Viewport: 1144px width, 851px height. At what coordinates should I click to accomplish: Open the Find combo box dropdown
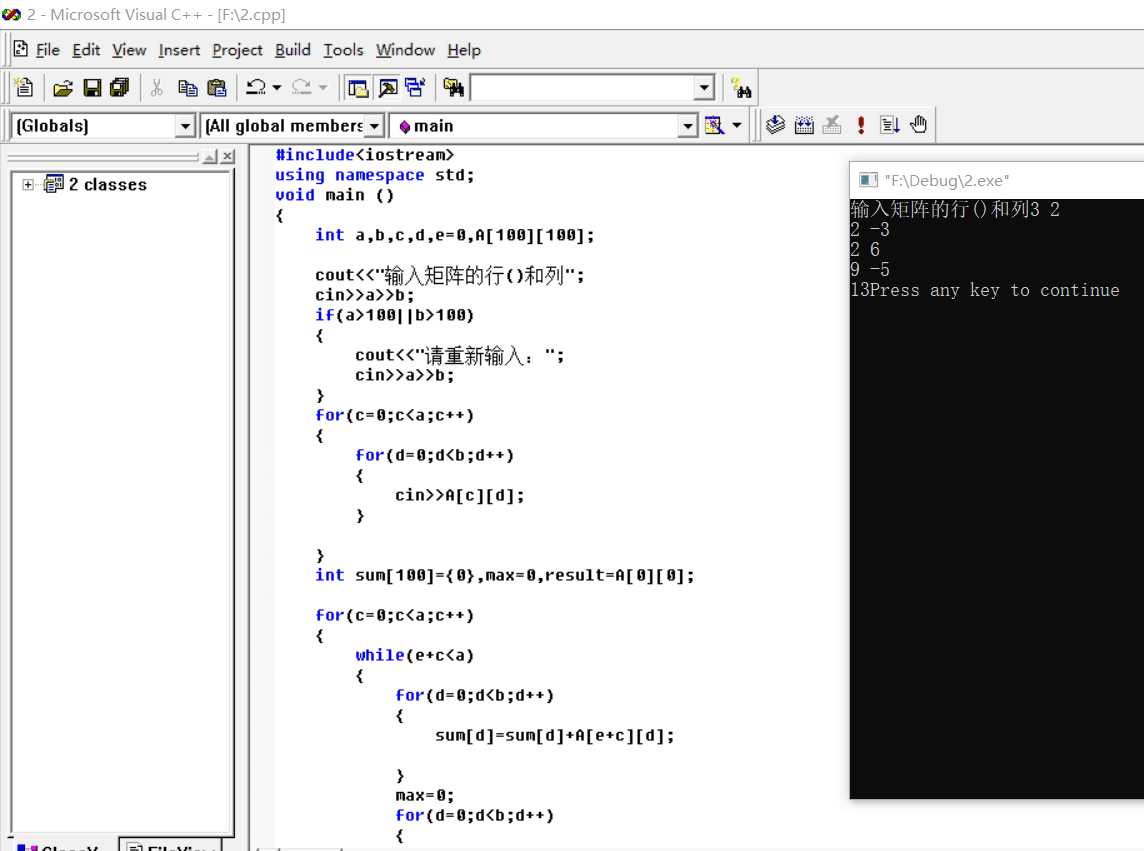coord(703,88)
